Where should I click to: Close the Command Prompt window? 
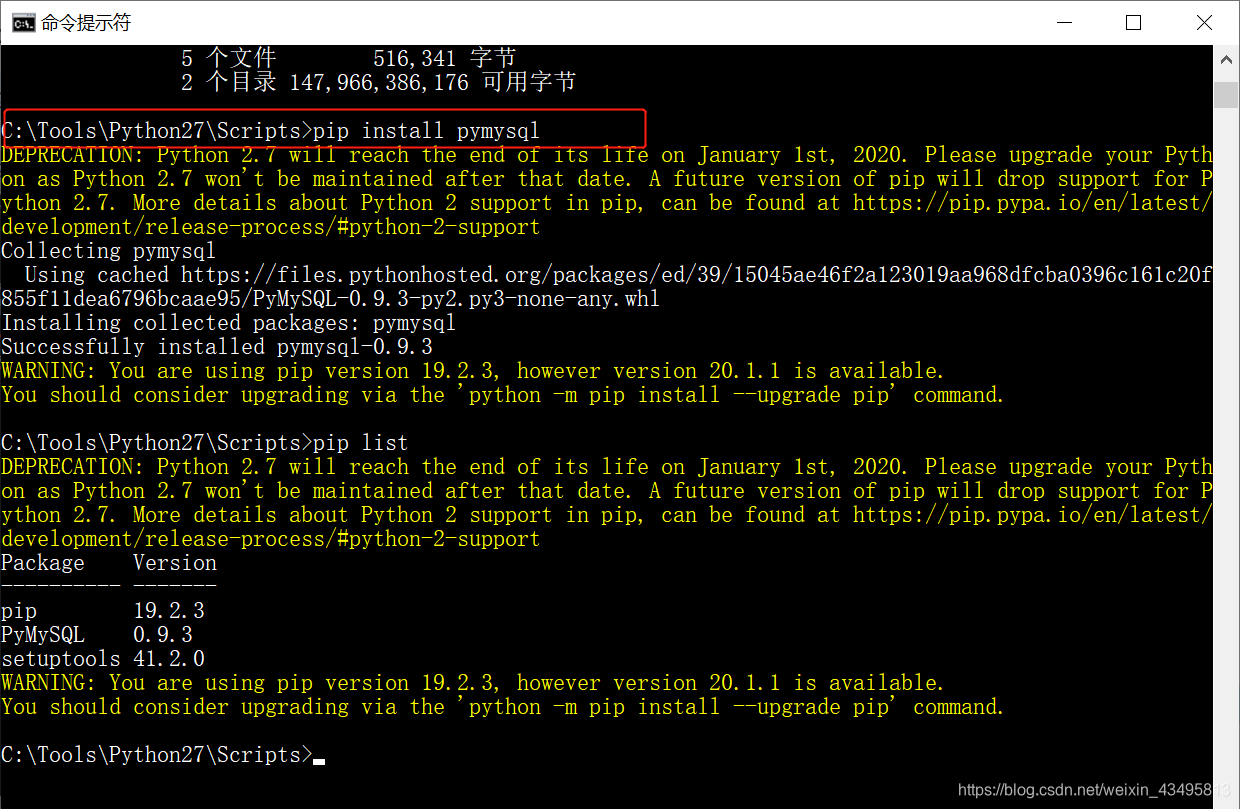1203,22
